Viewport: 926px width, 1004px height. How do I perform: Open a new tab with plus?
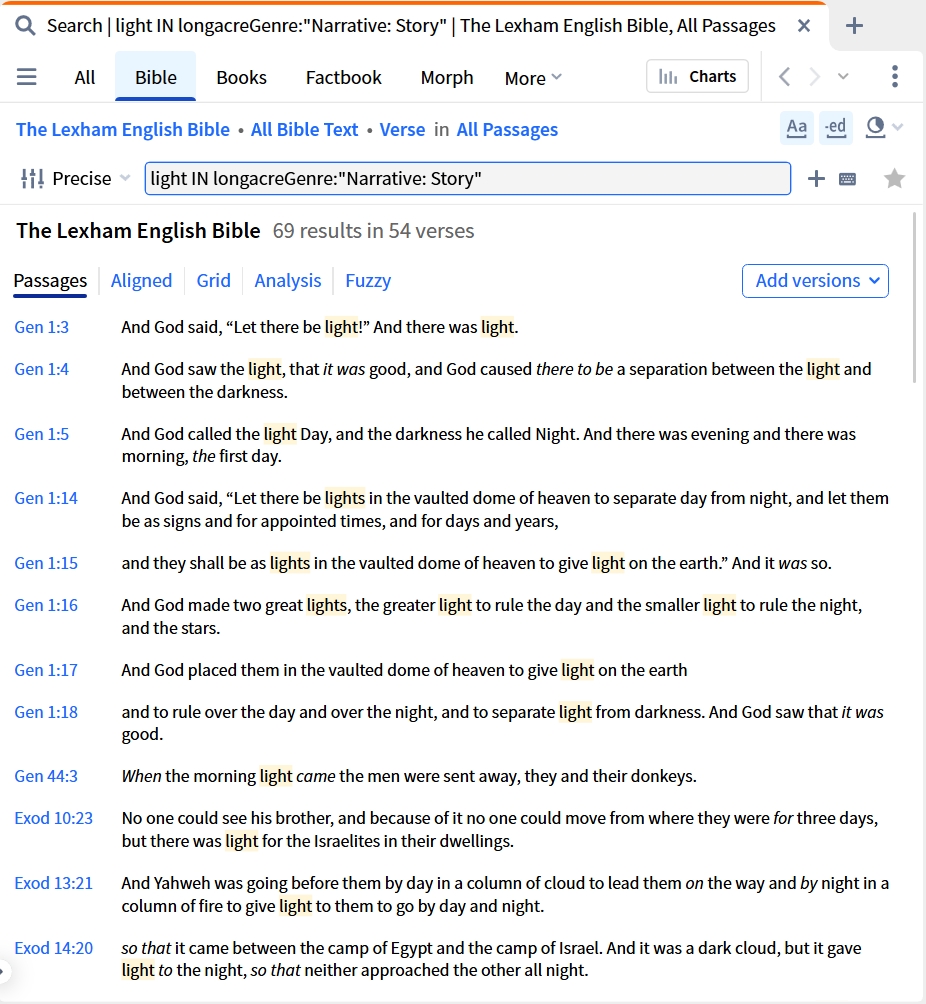click(x=854, y=26)
